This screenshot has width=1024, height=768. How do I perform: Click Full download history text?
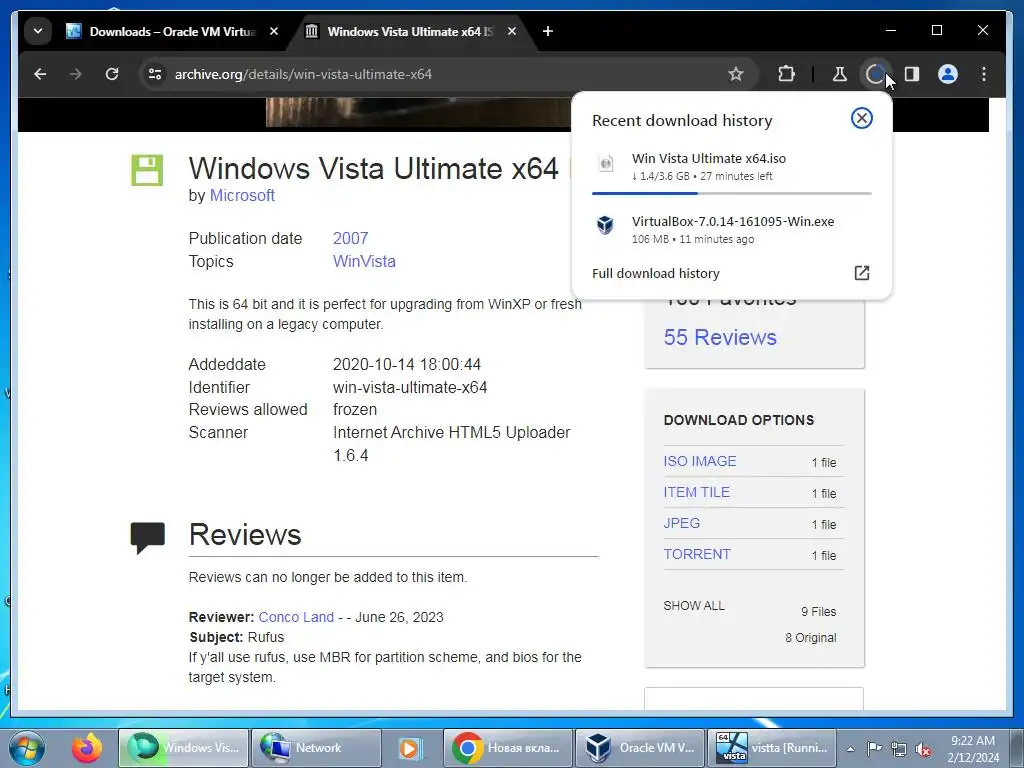click(656, 273)
